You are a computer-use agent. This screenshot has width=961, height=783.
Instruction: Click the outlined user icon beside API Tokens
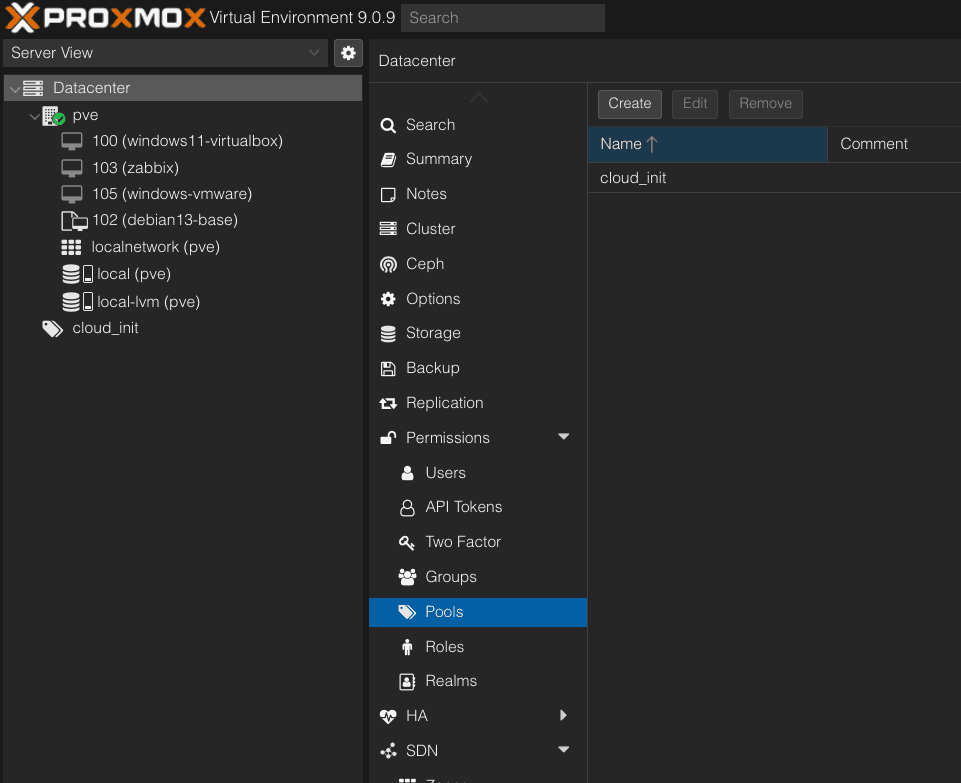pyautogui.click(x=407, y=508)
